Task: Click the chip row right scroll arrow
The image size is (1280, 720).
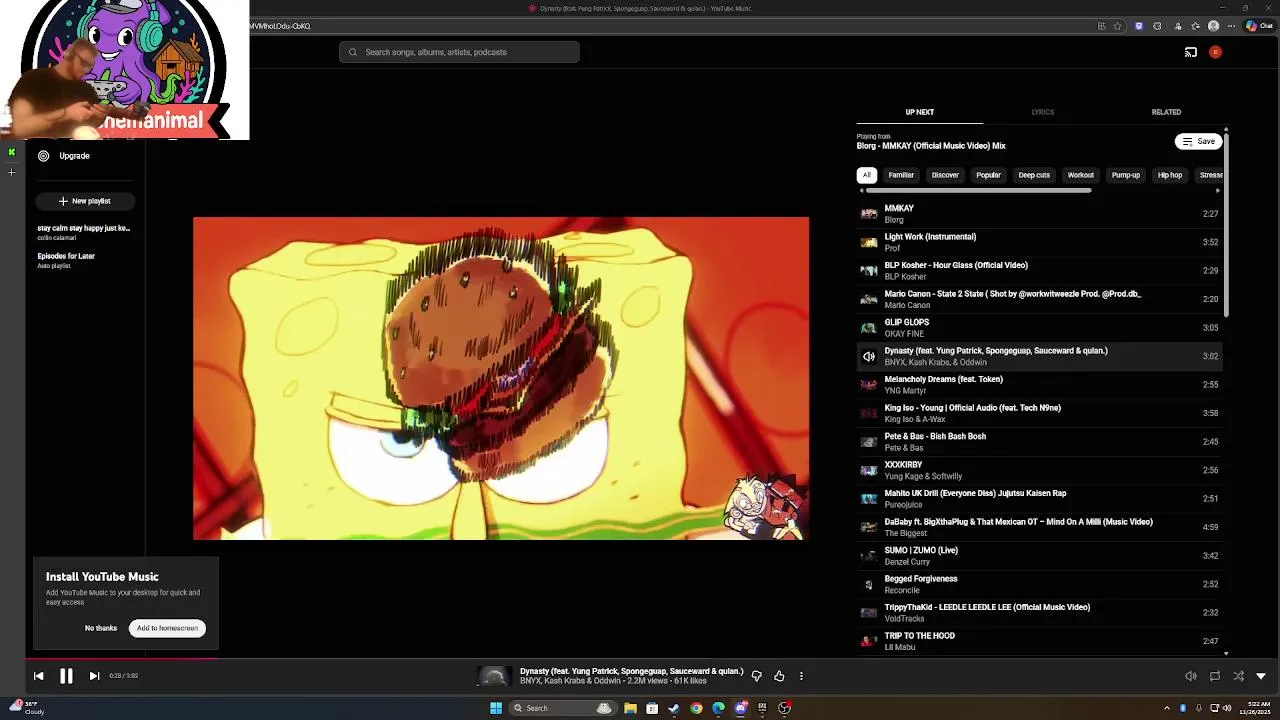Action: click(1217, 190)
